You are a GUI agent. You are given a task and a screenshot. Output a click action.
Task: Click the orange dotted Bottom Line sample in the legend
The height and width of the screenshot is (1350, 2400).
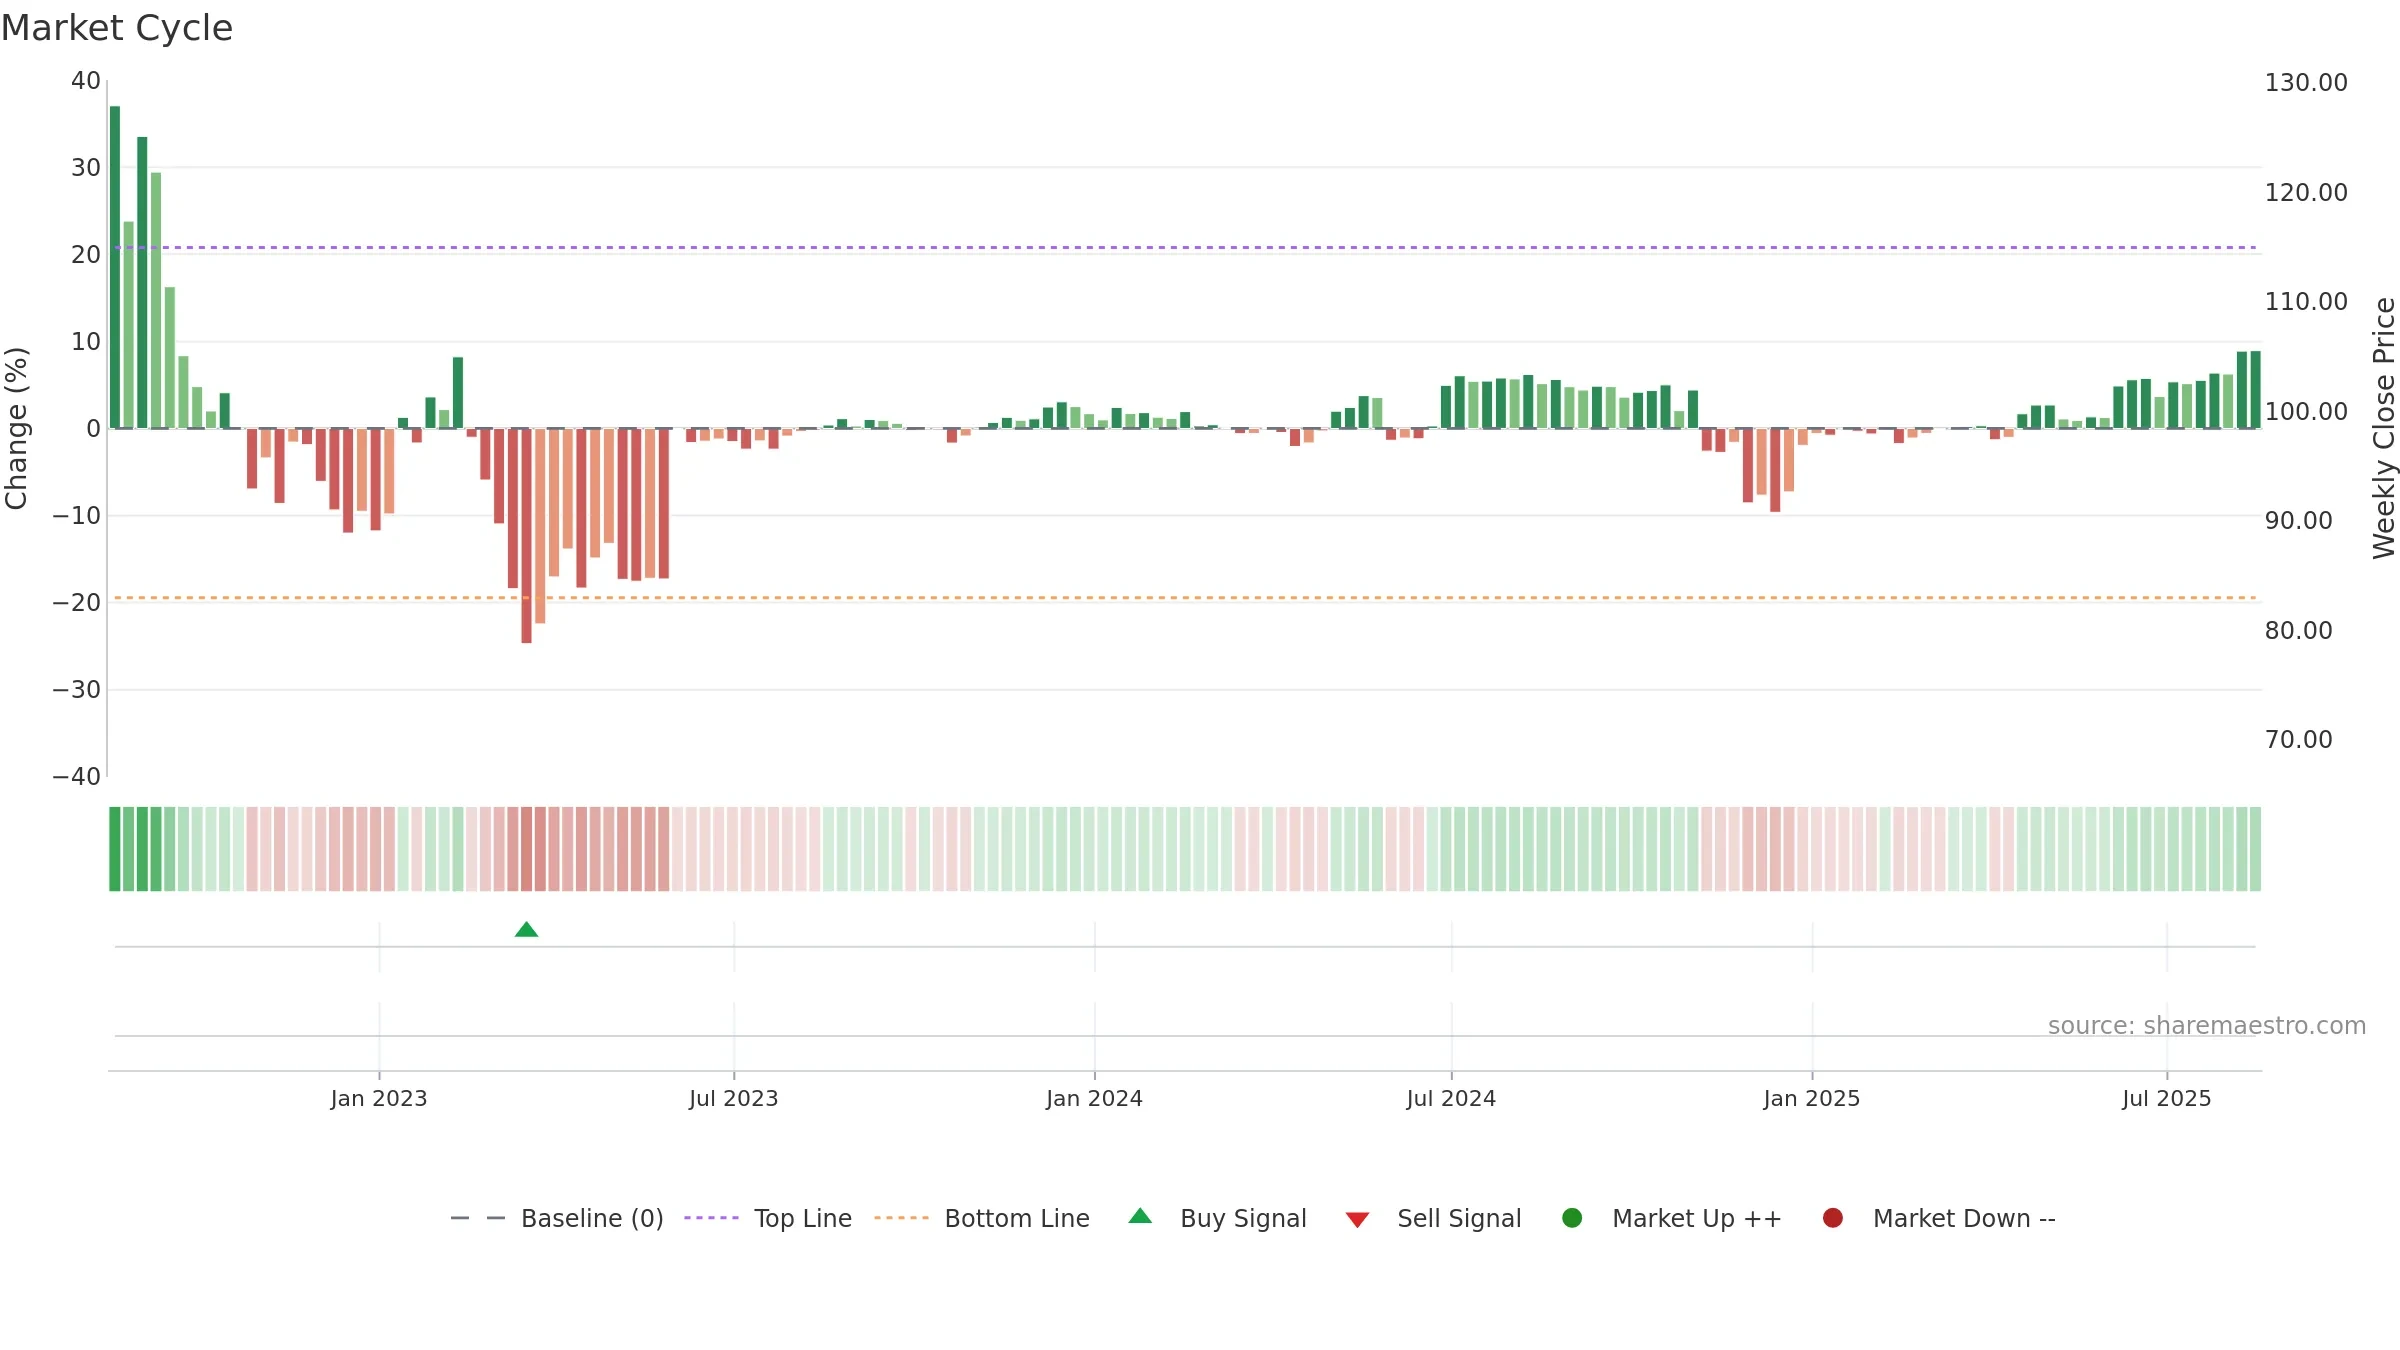pyautogui.click(x=902, y=1218)
